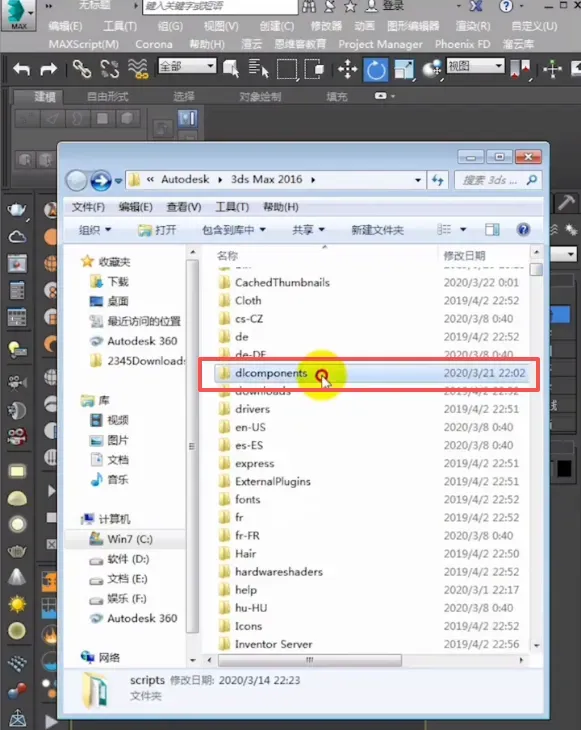This screenshot has width=581, height=730.
Task: Open the 包含到库中 dropdown
Action: point(234,230)
